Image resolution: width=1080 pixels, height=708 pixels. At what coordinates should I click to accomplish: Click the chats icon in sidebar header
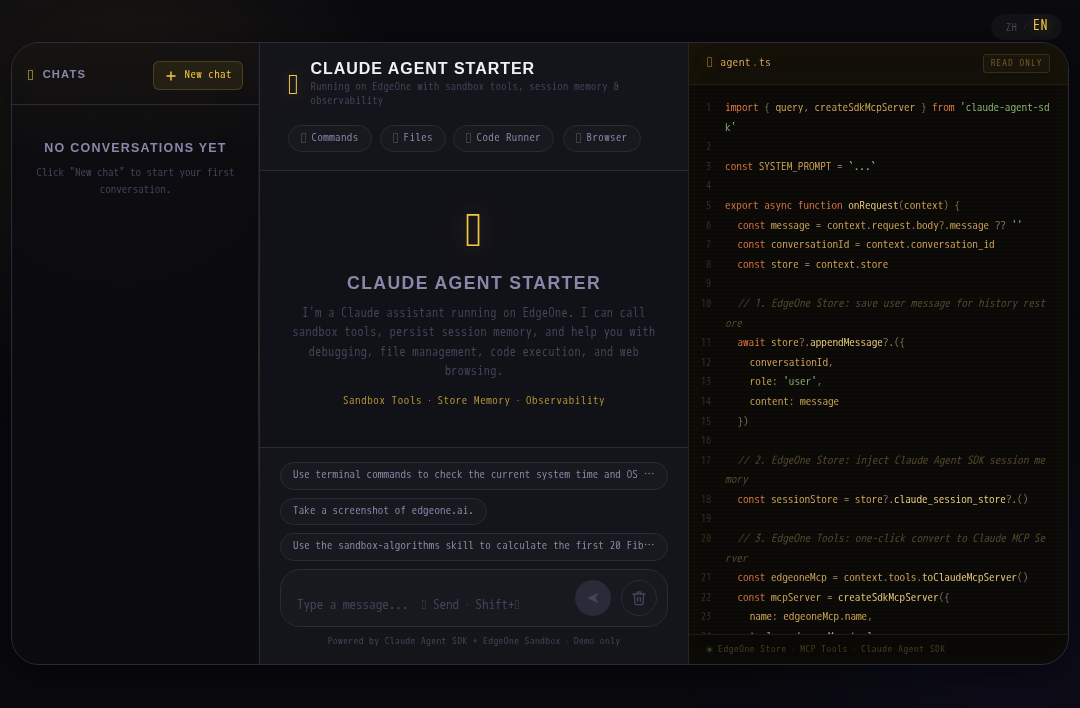tap(30, 74)
